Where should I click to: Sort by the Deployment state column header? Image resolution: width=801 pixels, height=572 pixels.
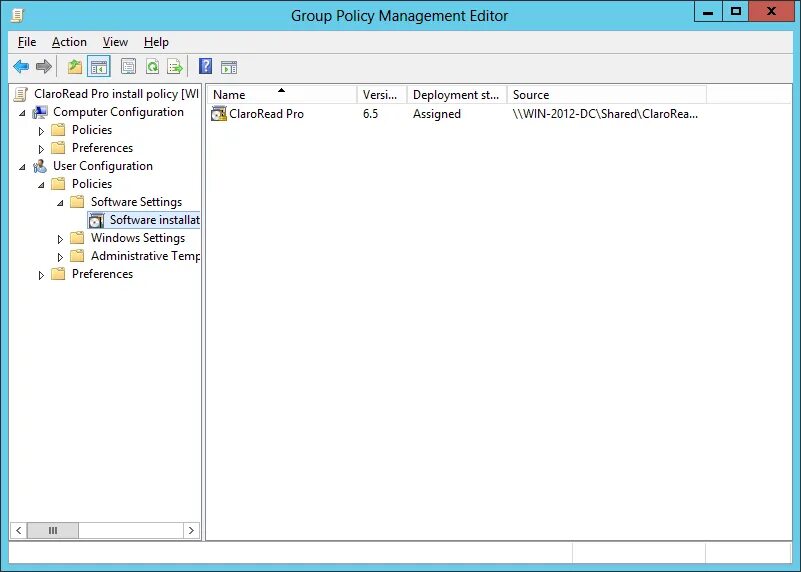pos(457,94)
